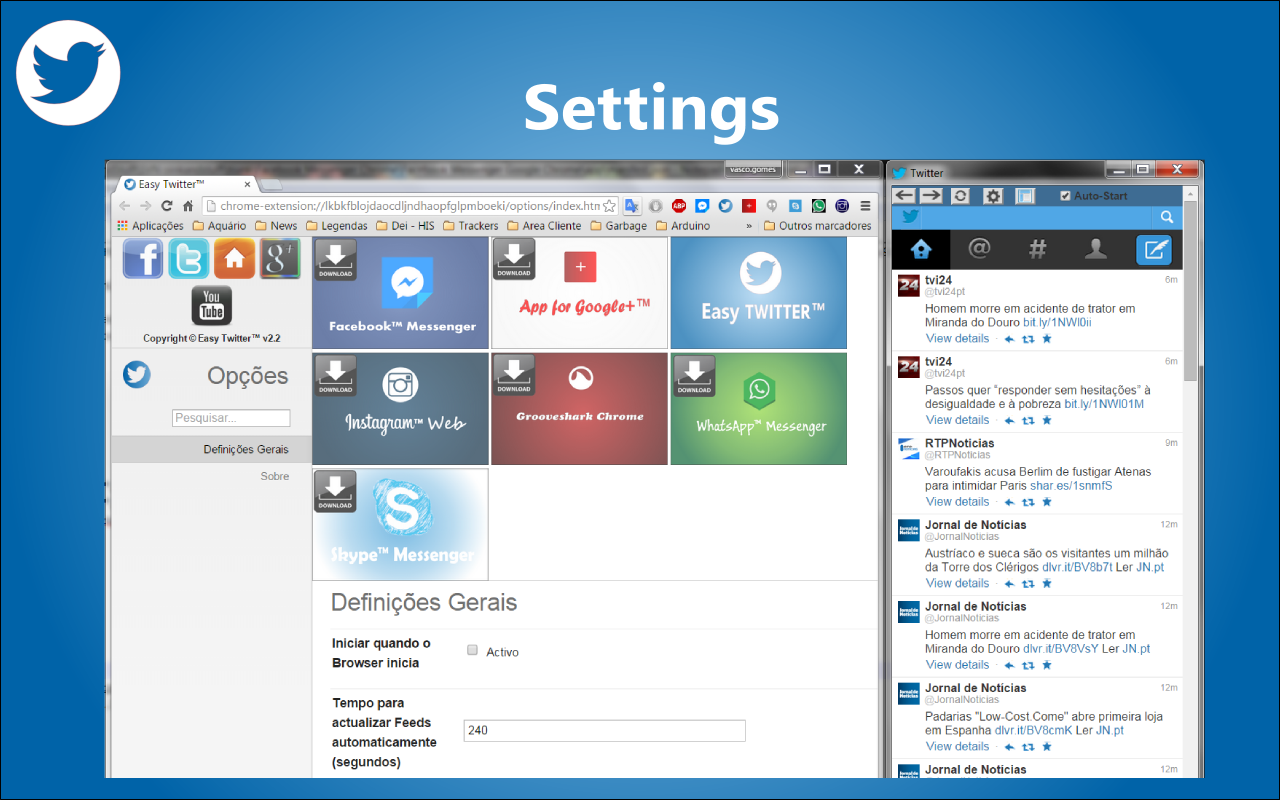
Task: Open the Trackers bookmarks folder
Action: click(x=470, y=226)
